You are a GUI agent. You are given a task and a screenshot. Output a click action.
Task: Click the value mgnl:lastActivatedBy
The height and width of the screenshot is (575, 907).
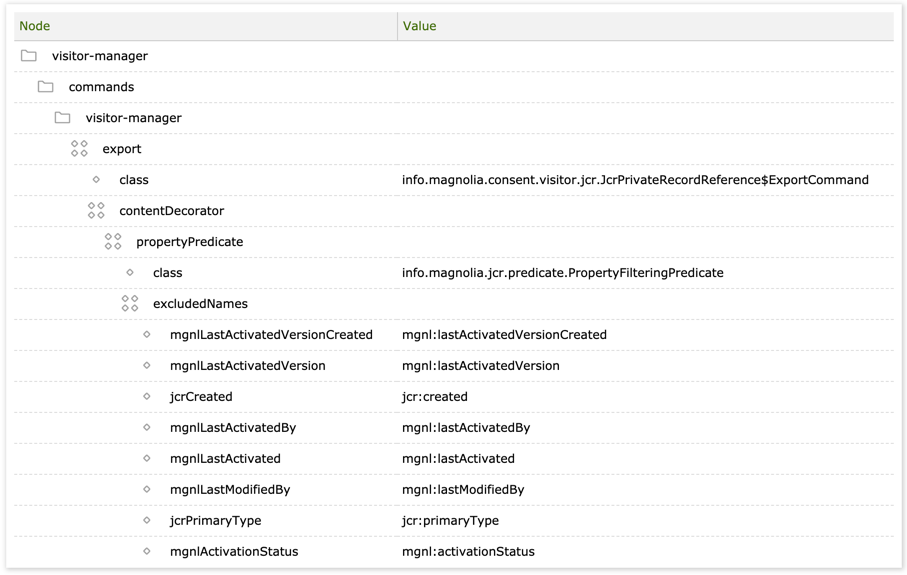tap(466, 428)
